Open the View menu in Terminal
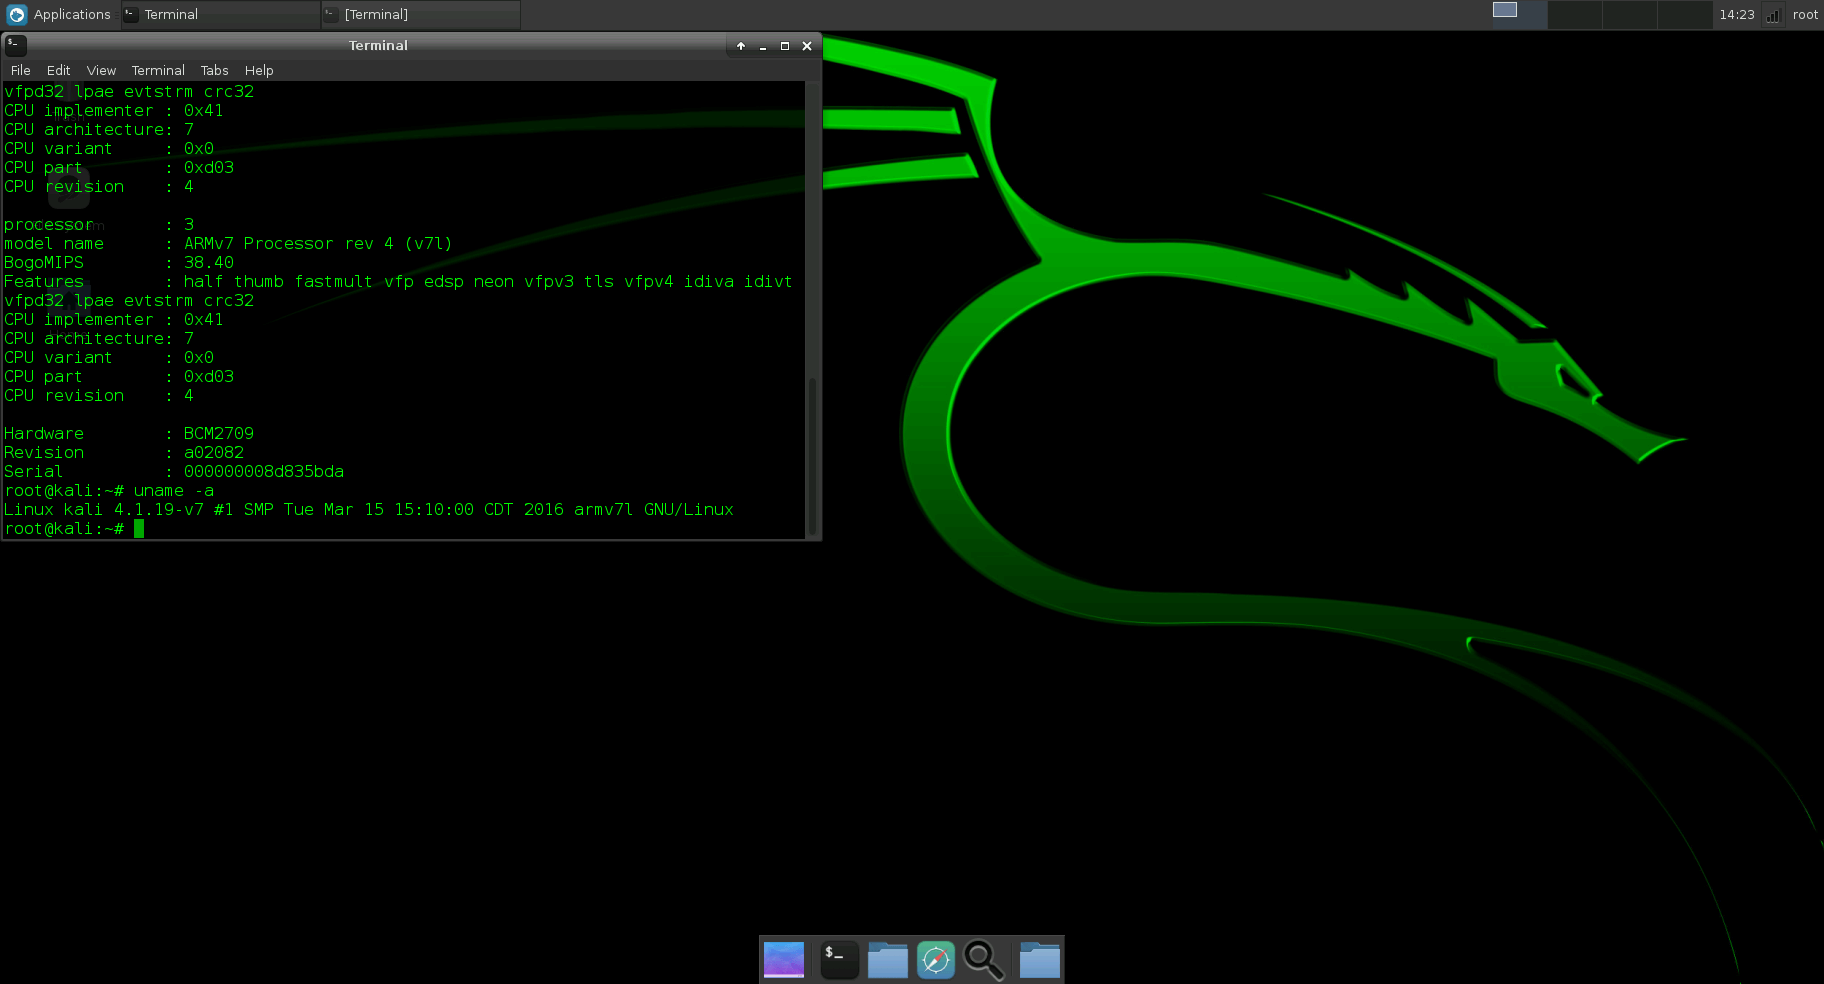This screenshot has width=1824, height=984. (x=101, y=71)
